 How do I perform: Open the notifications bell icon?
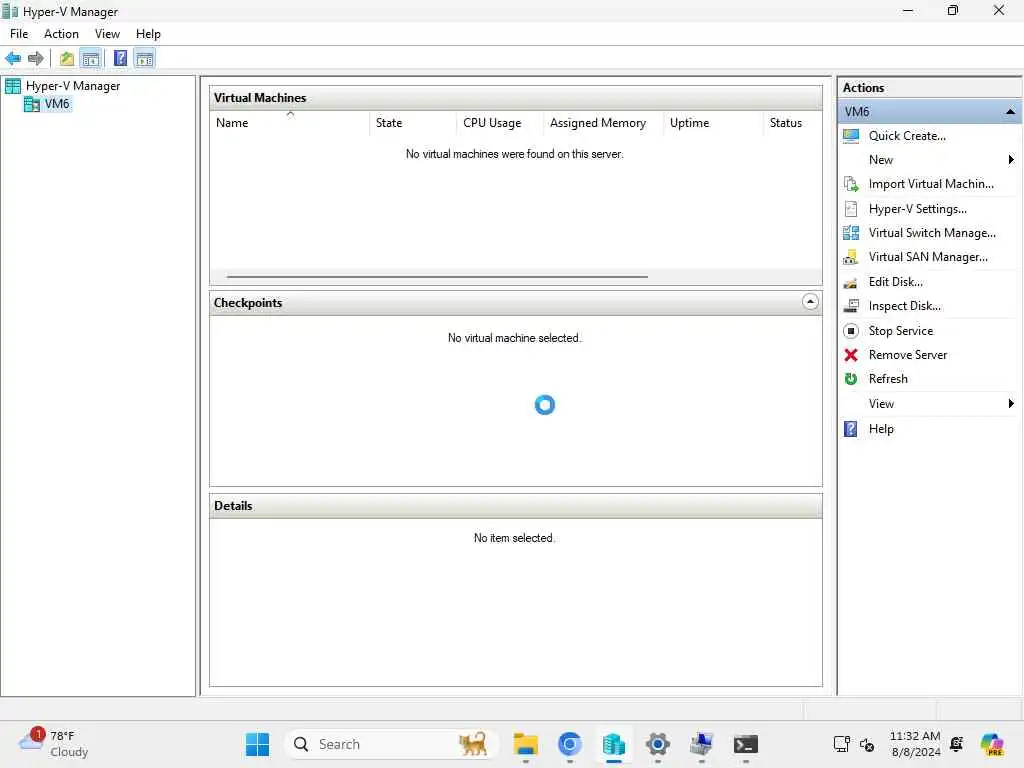tap(957, 744)
